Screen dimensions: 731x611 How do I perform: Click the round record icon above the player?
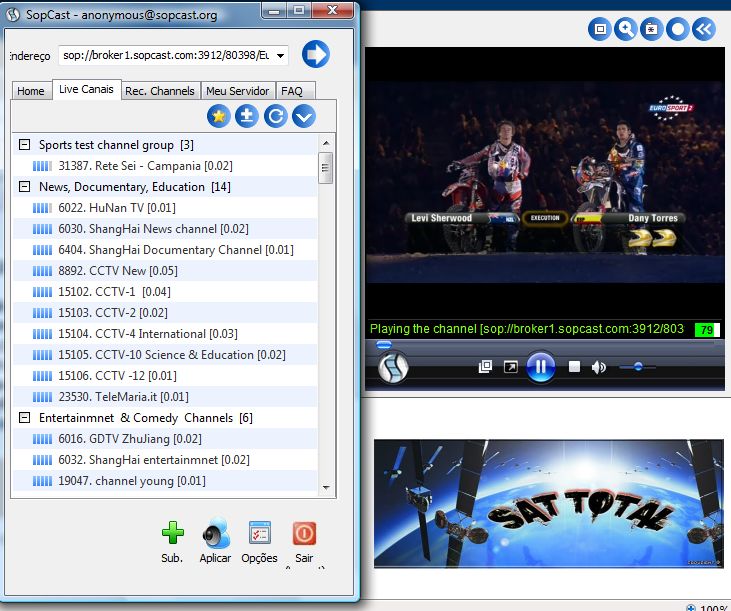point(677,29)
